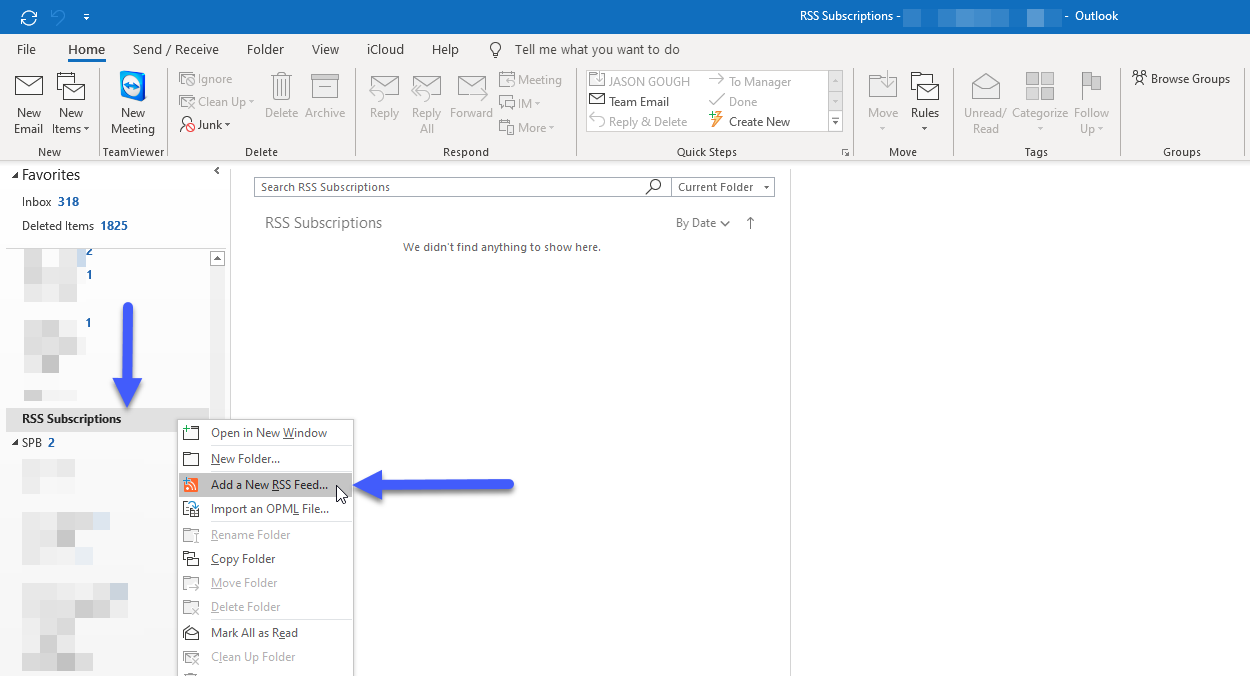
Task: Reply with a Meeting
Action: [531, 80]
